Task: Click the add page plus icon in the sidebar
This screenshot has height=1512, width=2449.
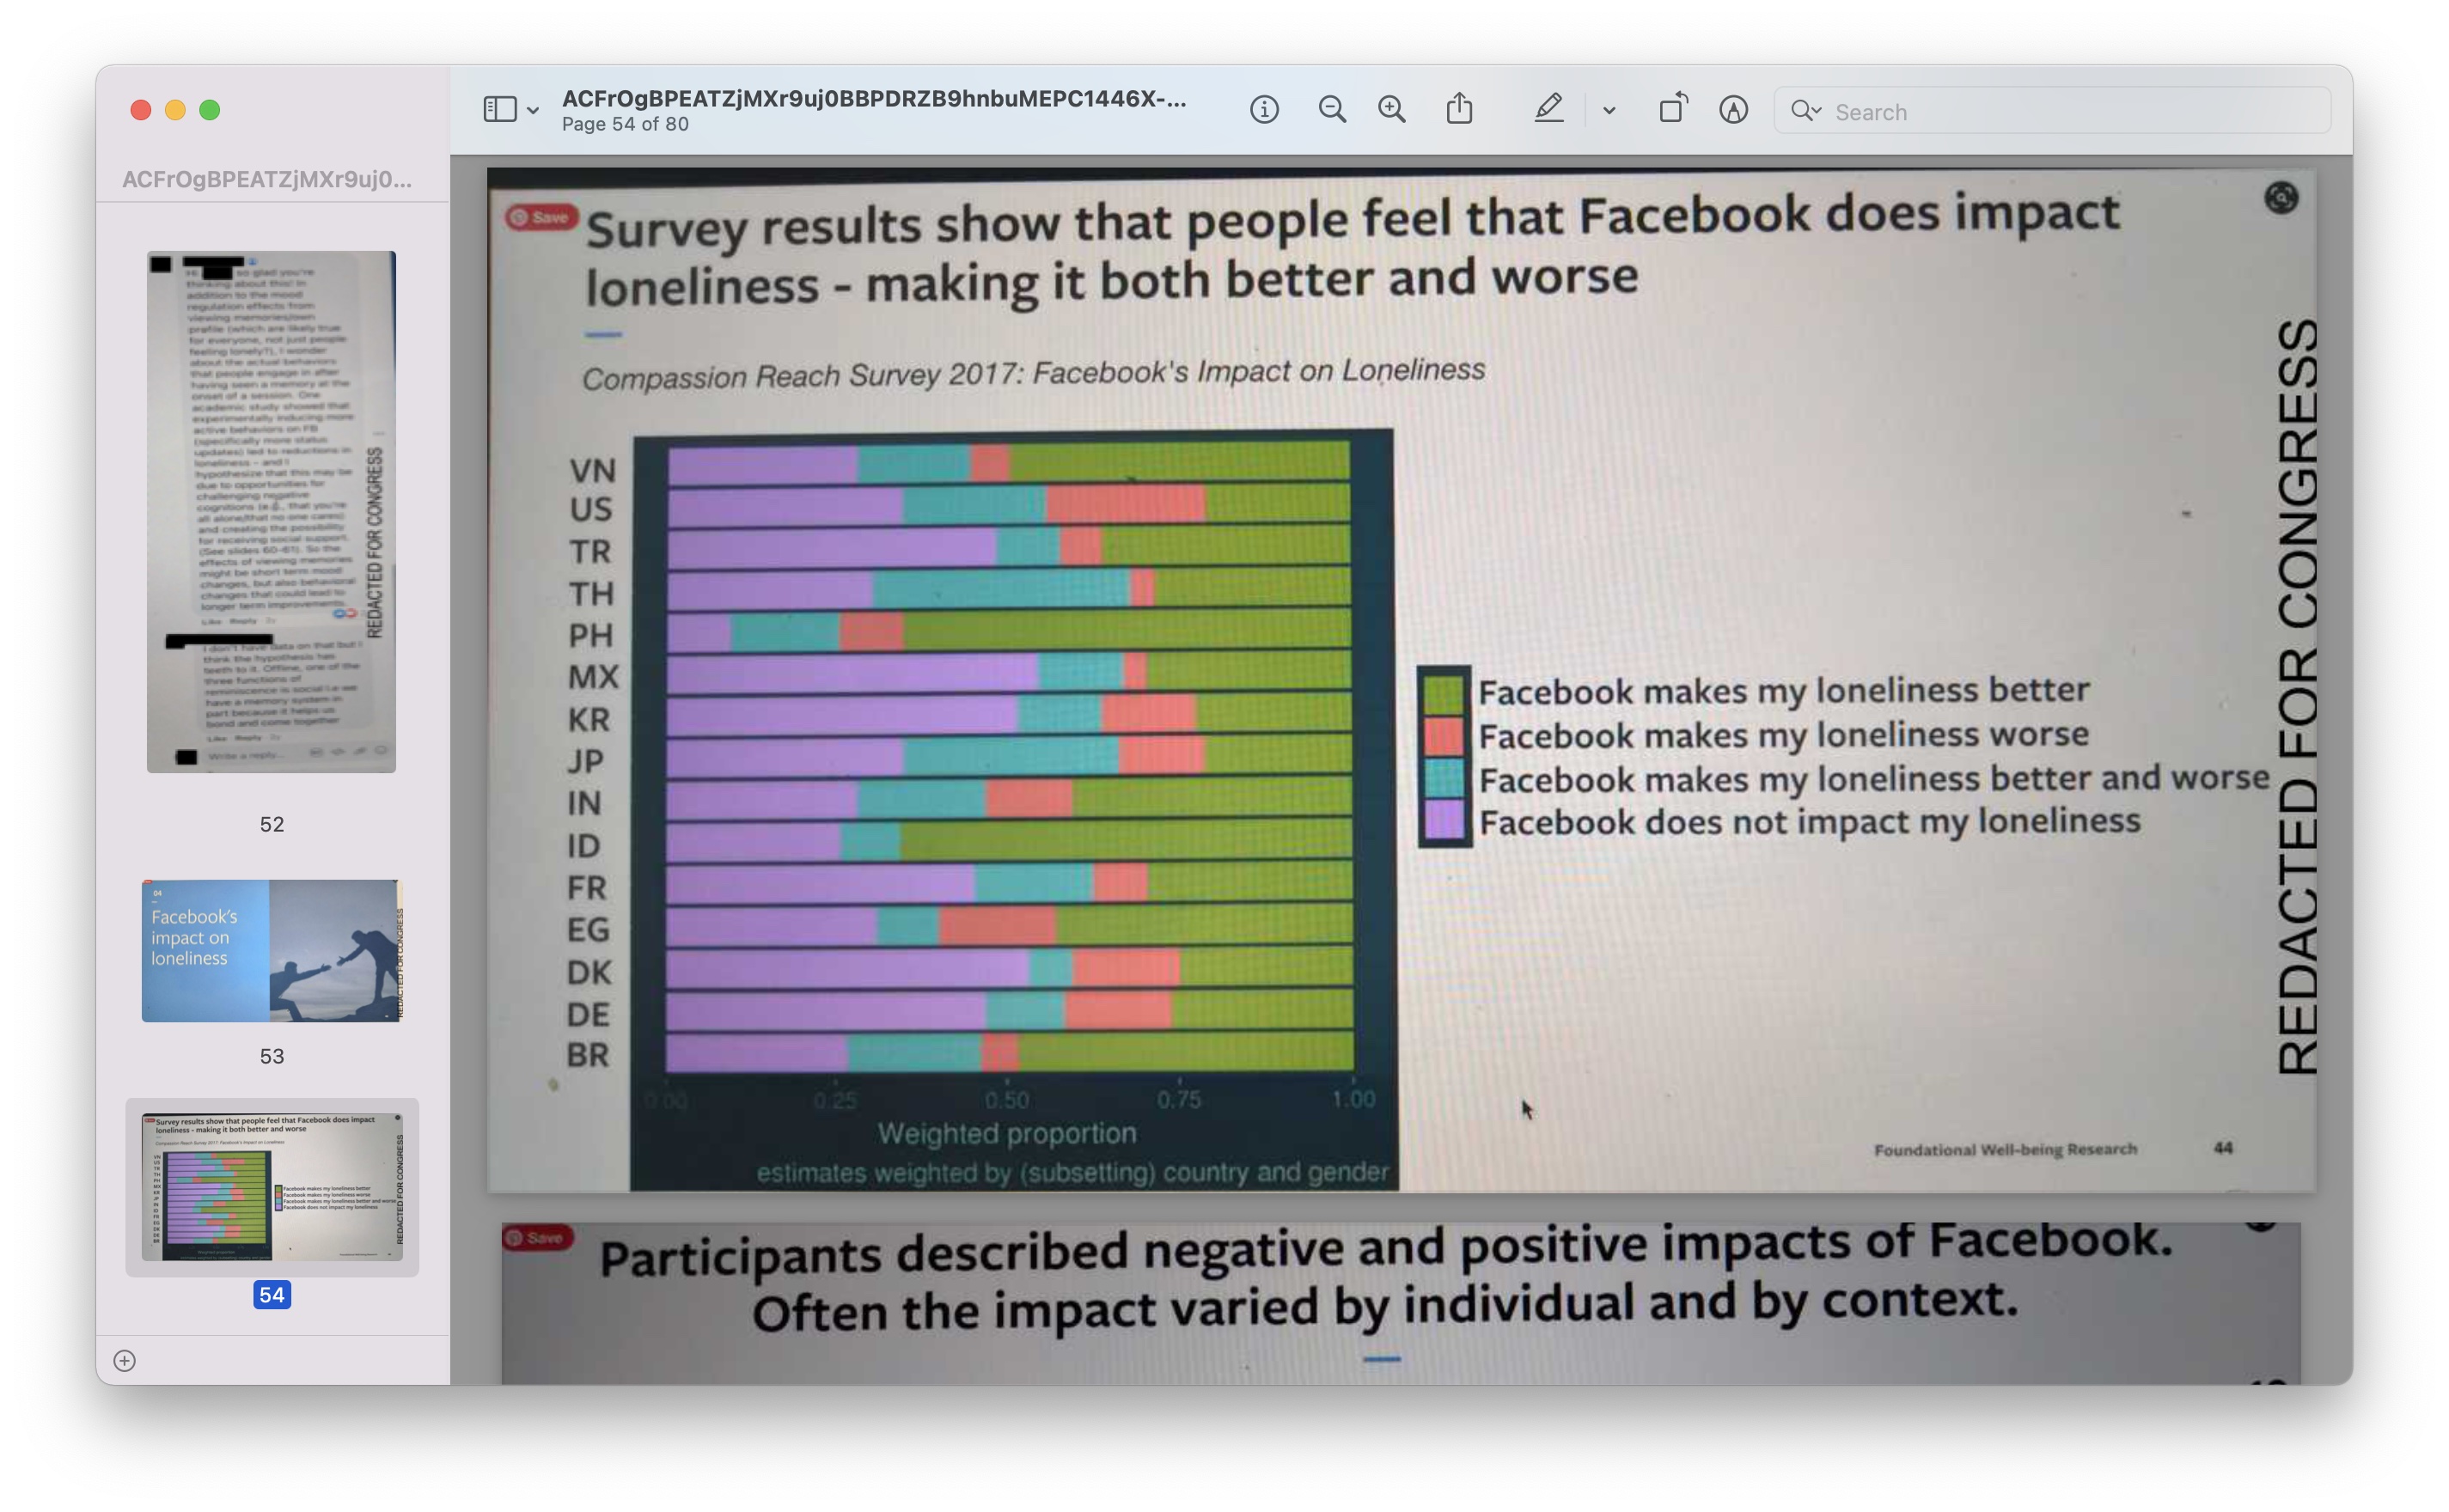Action: (125, 1360)
